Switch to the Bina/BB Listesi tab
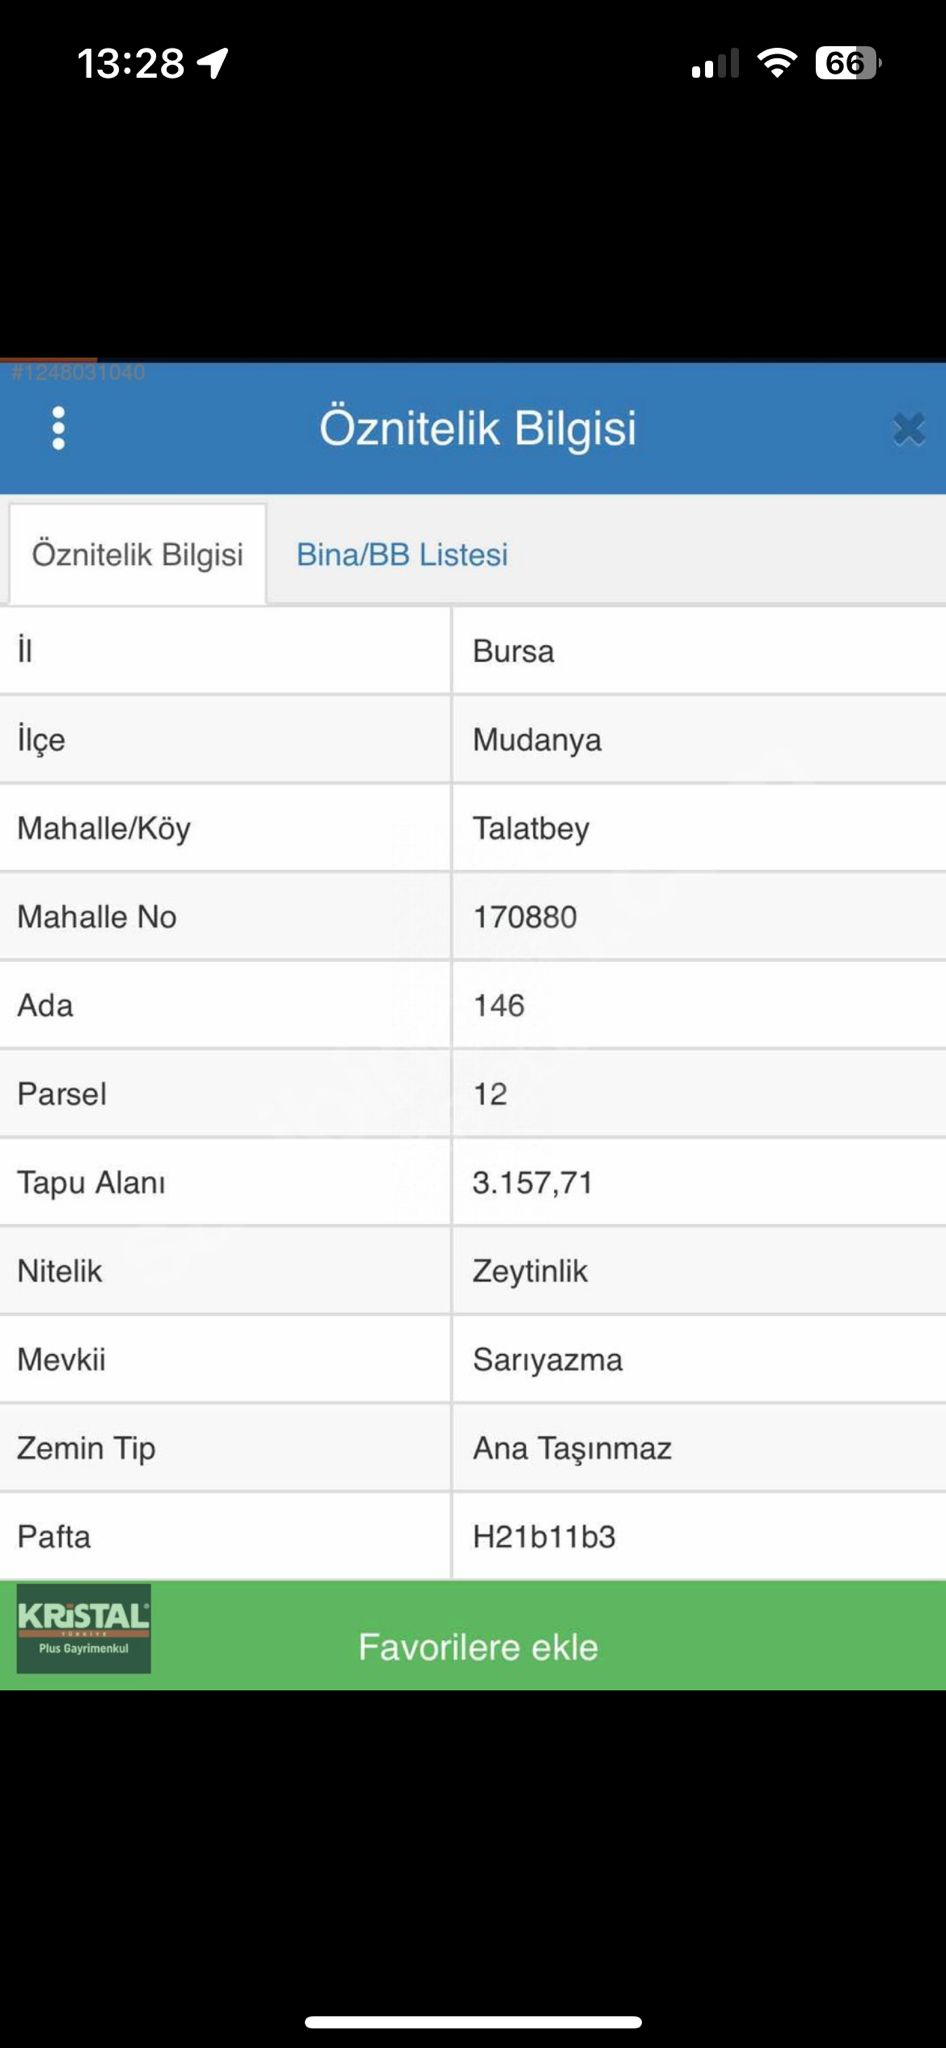 (x=402, y=554)
